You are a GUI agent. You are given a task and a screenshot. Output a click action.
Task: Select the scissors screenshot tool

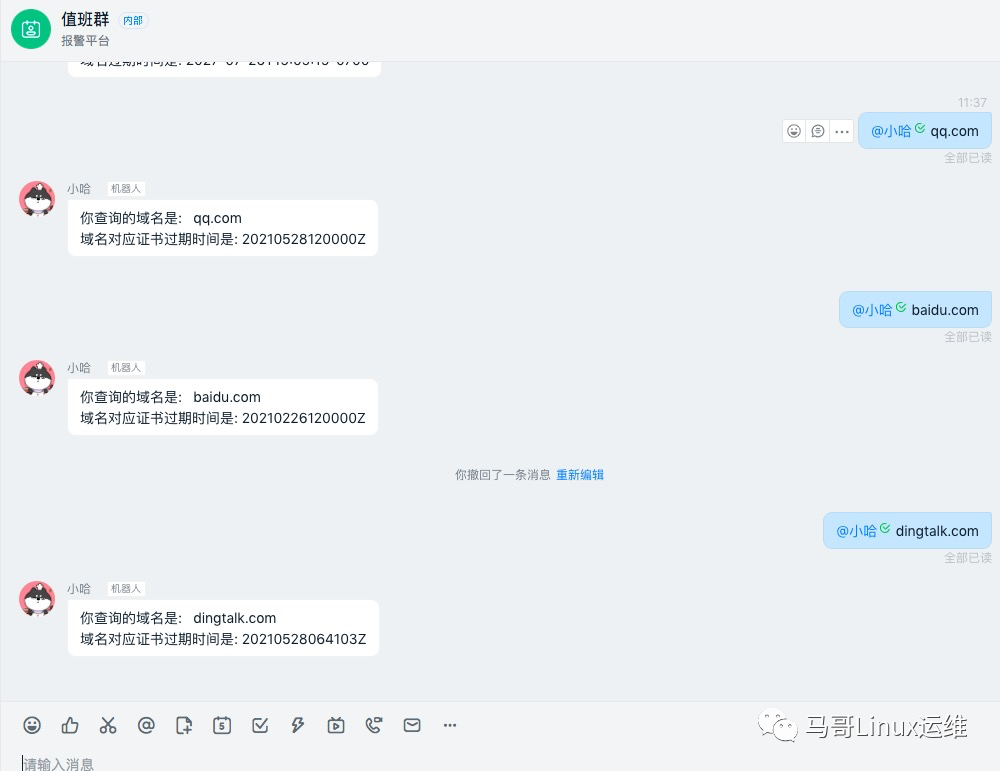click(108, 725)
